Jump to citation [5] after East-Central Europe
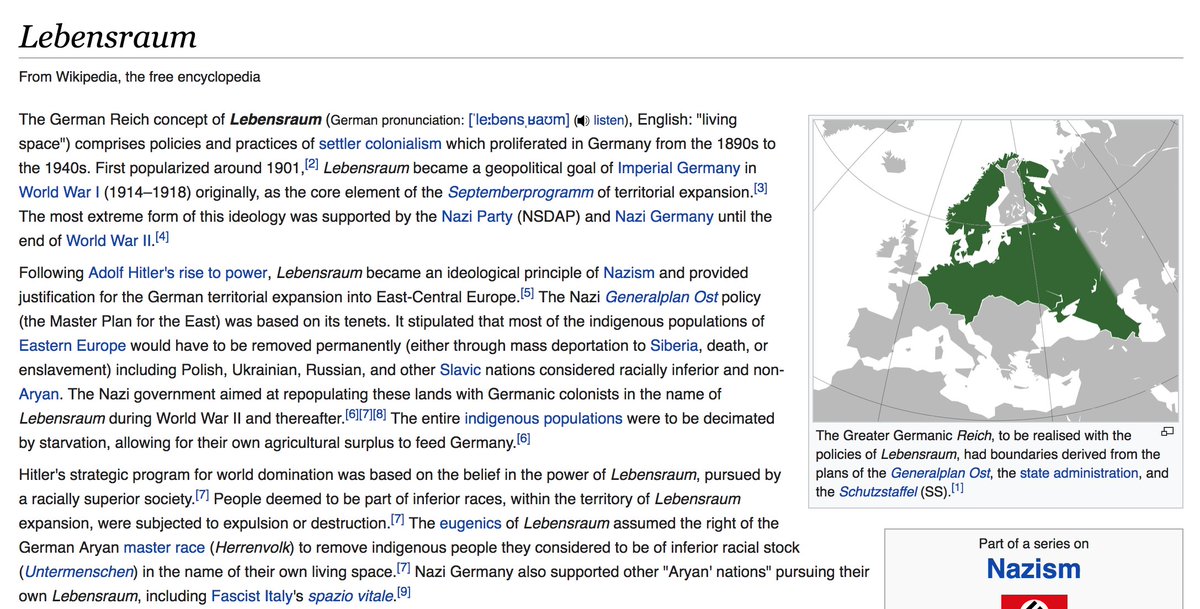Viewport: 1200px width, 609px height. coord(528,292)
